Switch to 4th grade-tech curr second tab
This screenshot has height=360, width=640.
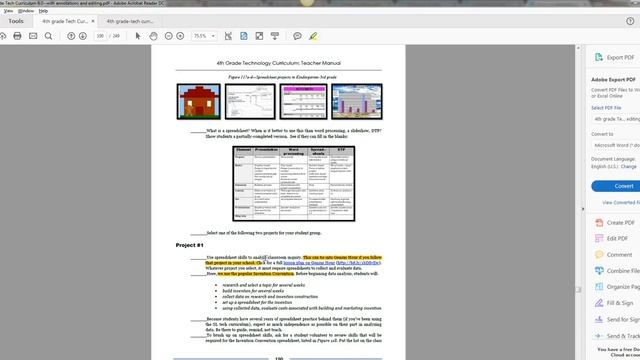[130, 21]
